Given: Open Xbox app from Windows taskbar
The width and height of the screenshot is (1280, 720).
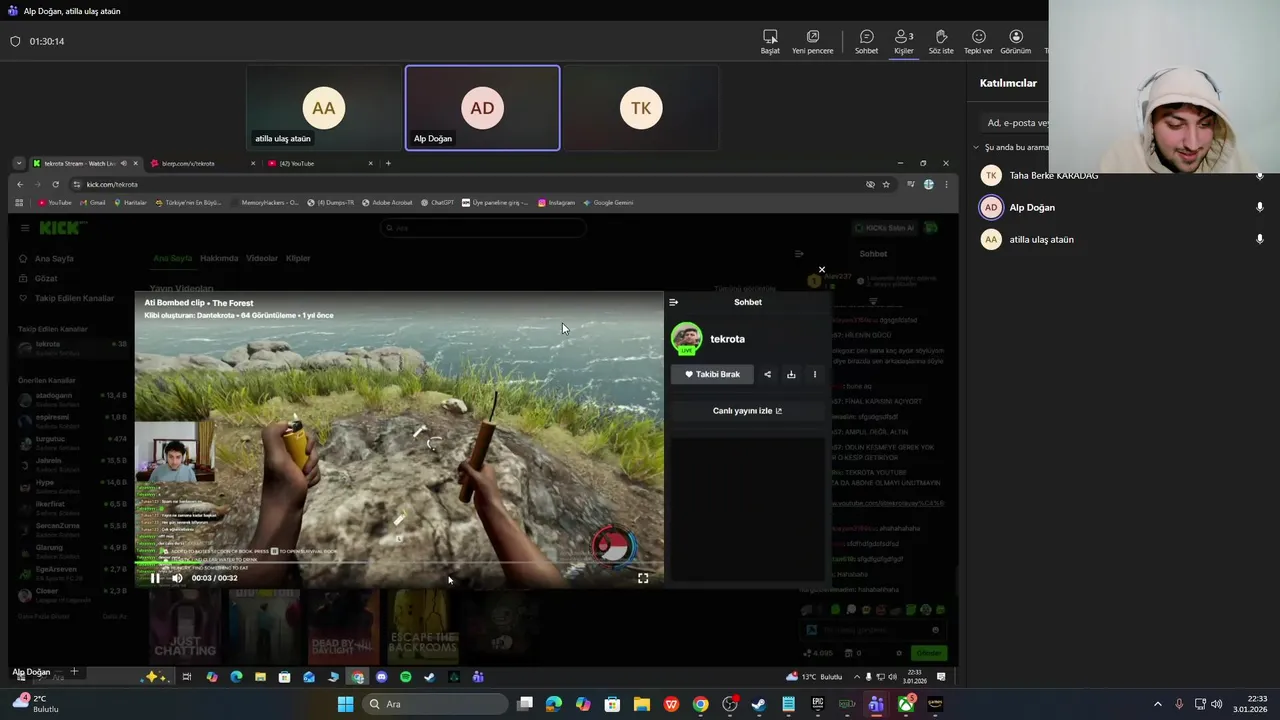Looking at the screenshot, I should pyautogui.click(x=905, y=704).
